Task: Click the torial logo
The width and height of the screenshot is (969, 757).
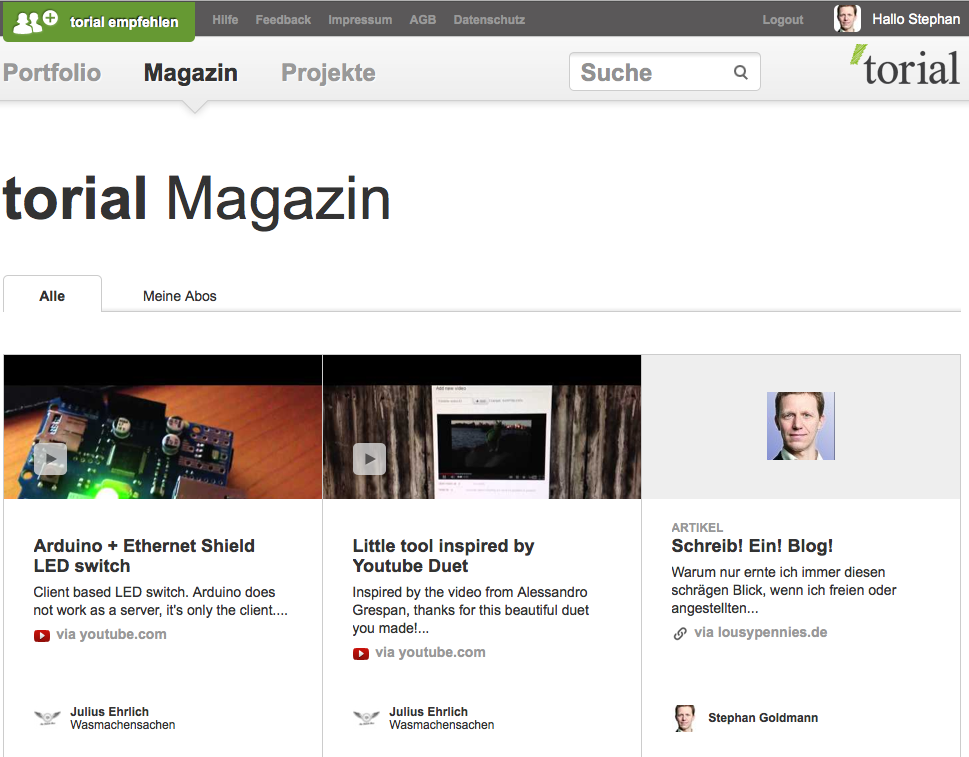Action: (905, 66)
